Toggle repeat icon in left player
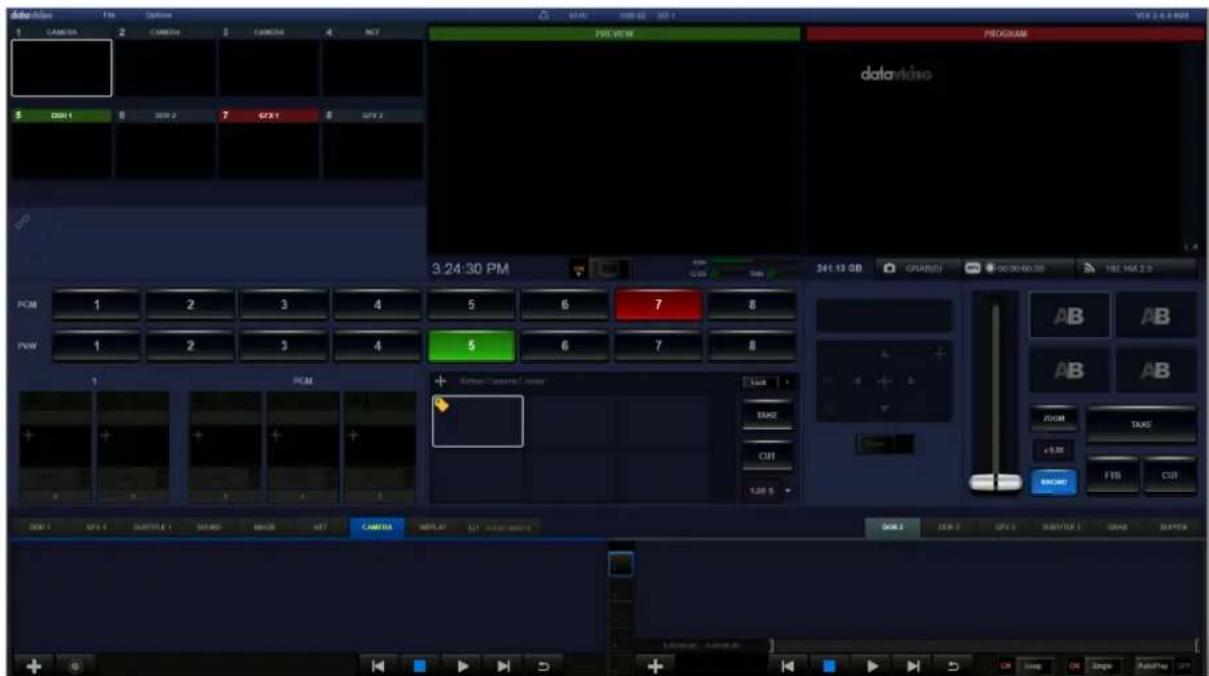 (545, 664)
